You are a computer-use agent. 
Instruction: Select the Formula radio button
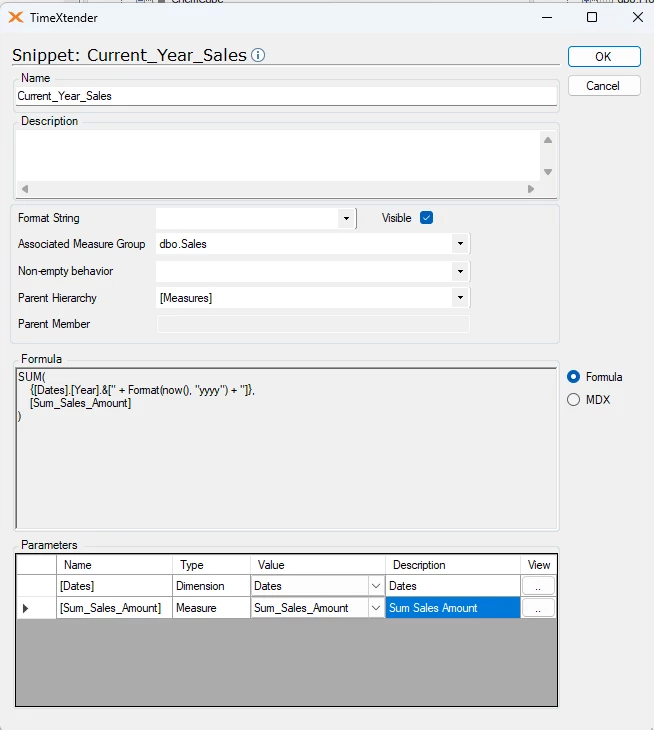click(573, 377)
